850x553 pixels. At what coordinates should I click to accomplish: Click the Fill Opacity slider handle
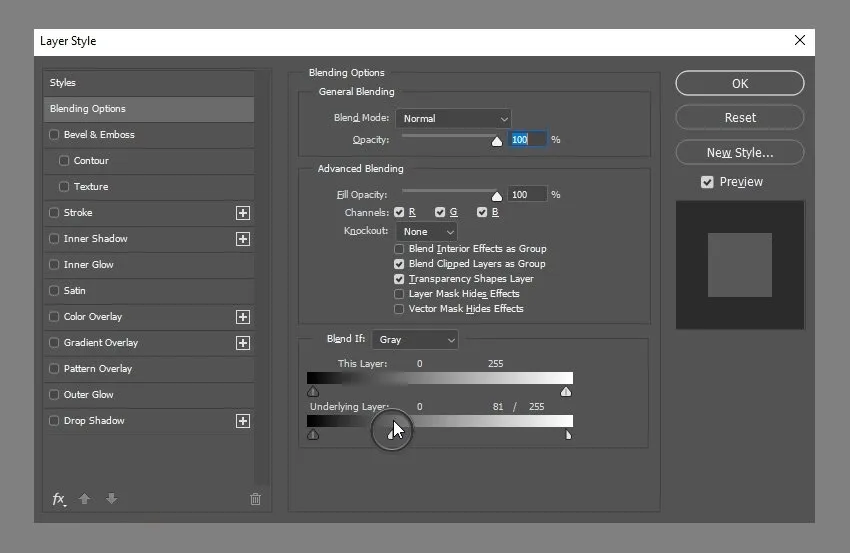[x=497, y=196]
